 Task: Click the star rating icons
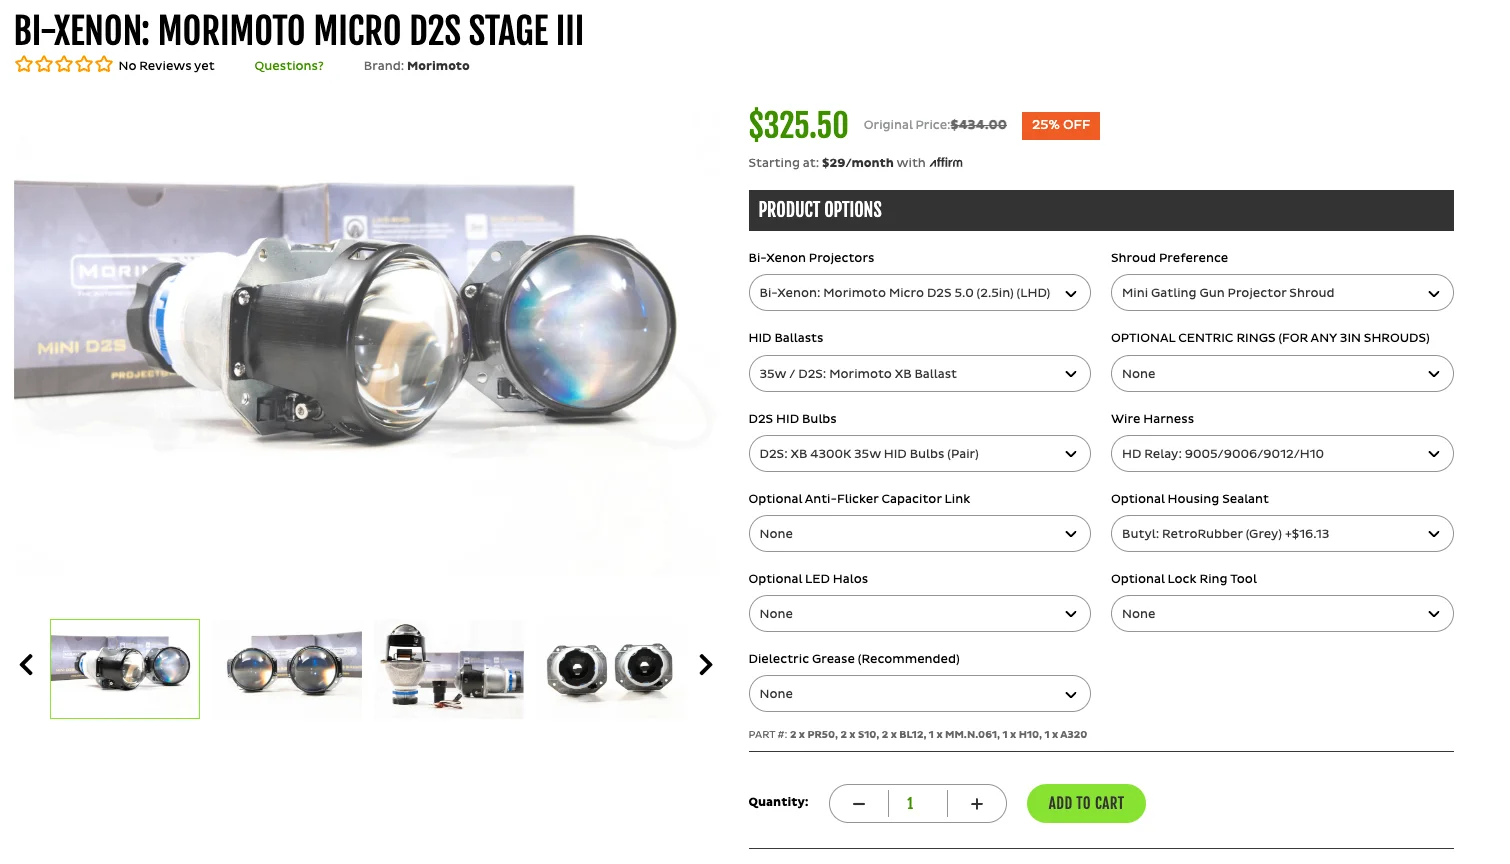click(64, 65)
